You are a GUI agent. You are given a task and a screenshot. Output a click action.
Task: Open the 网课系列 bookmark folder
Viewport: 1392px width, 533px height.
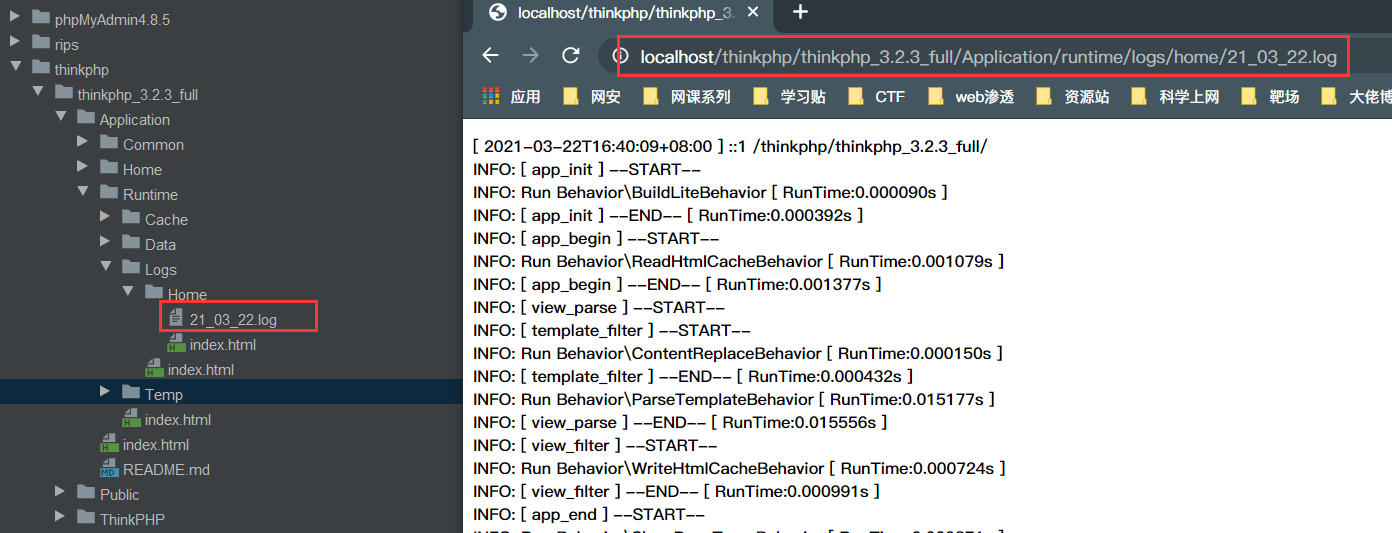pos(686,96)
